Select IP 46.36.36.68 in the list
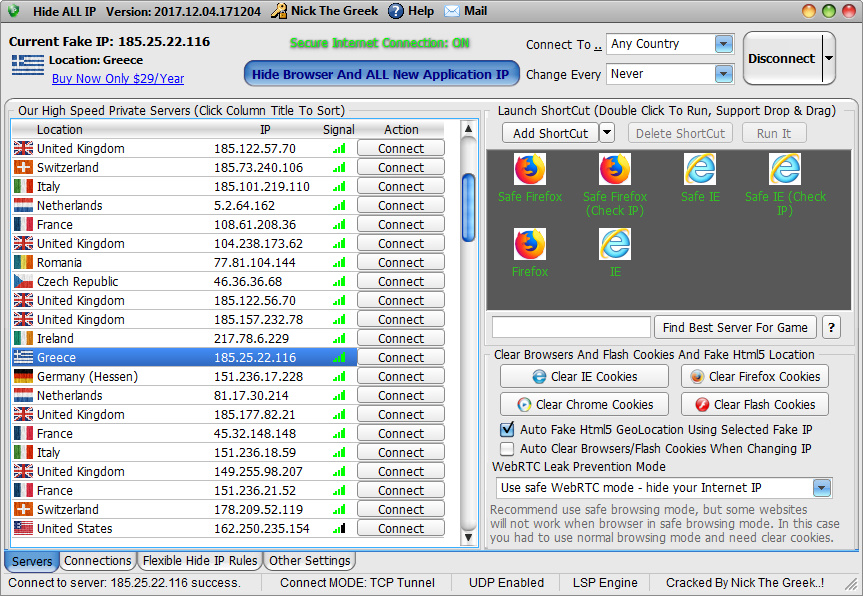The height and width of the screenshot is (596, 863). coord(248,282)
